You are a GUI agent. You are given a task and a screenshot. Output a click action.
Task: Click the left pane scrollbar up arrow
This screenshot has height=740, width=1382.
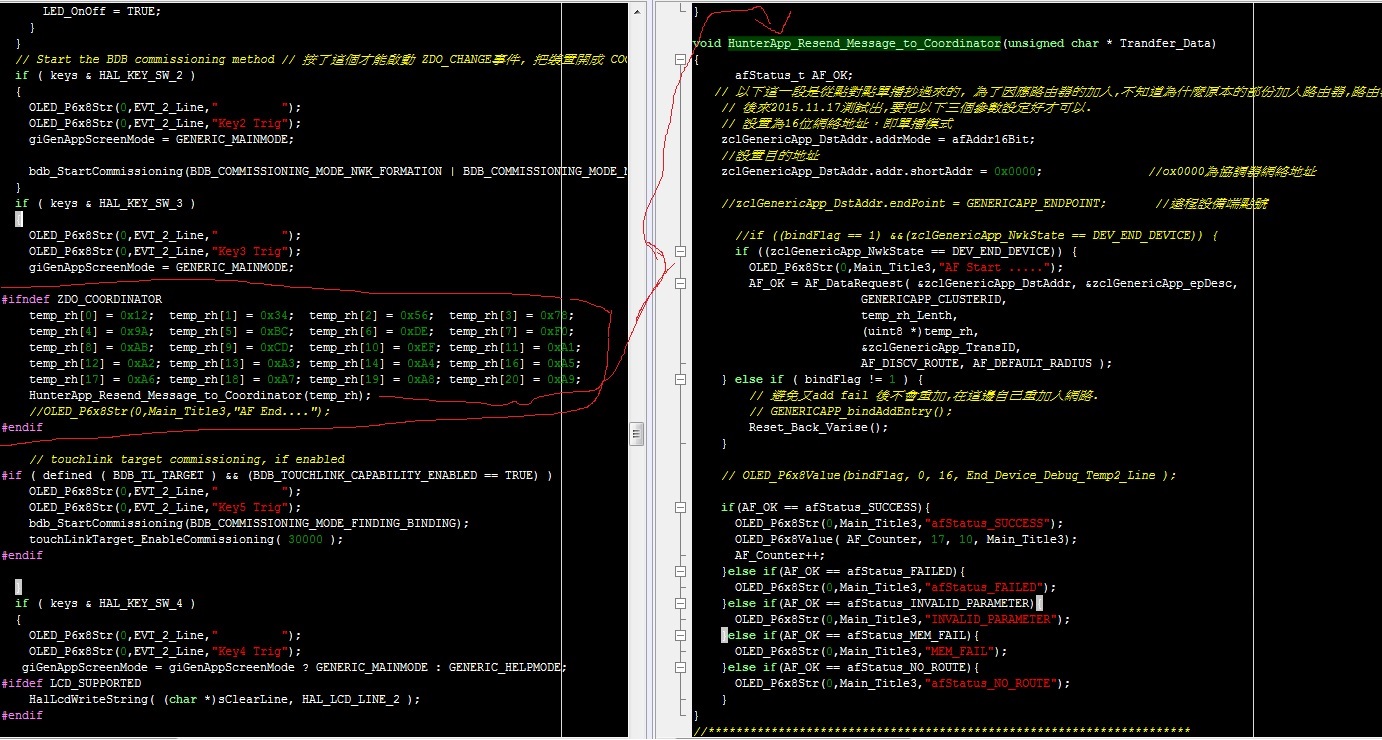pyautogui.click(x=636, y=11)
